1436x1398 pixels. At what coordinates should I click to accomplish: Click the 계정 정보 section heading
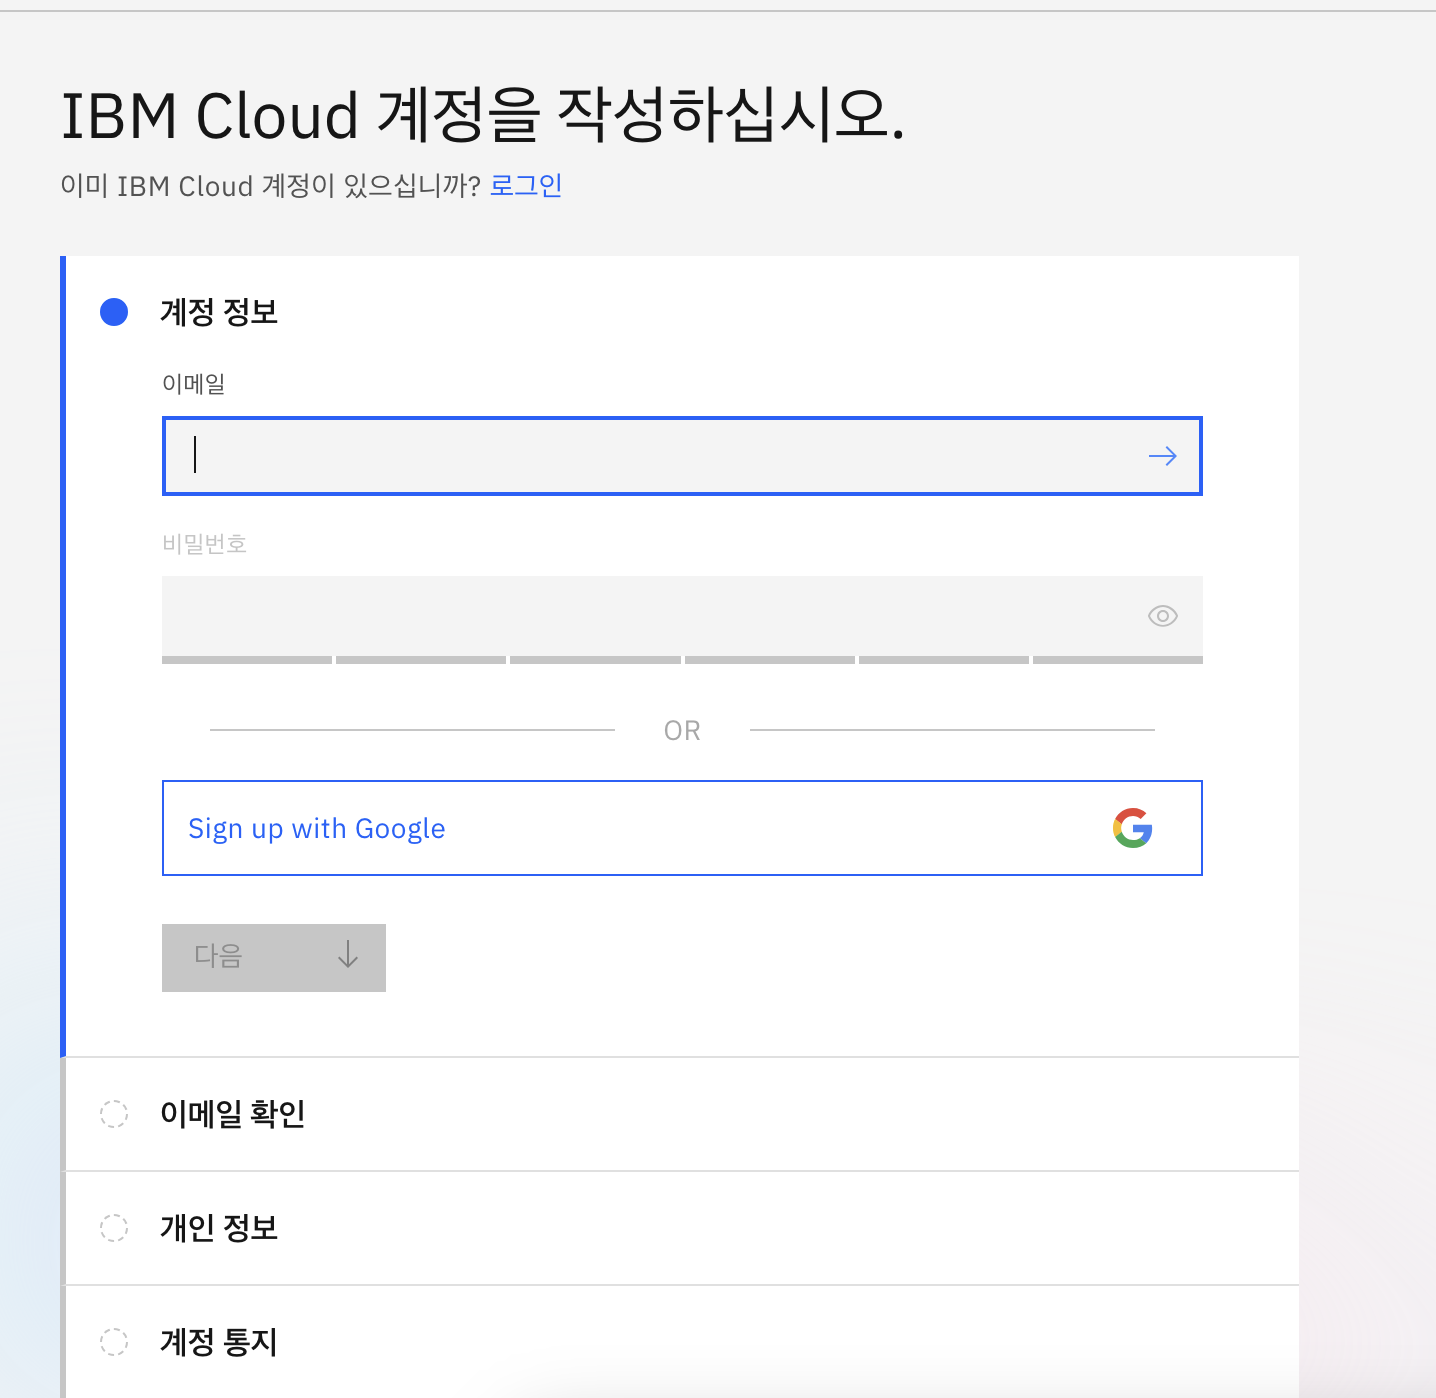click(219, 312)
